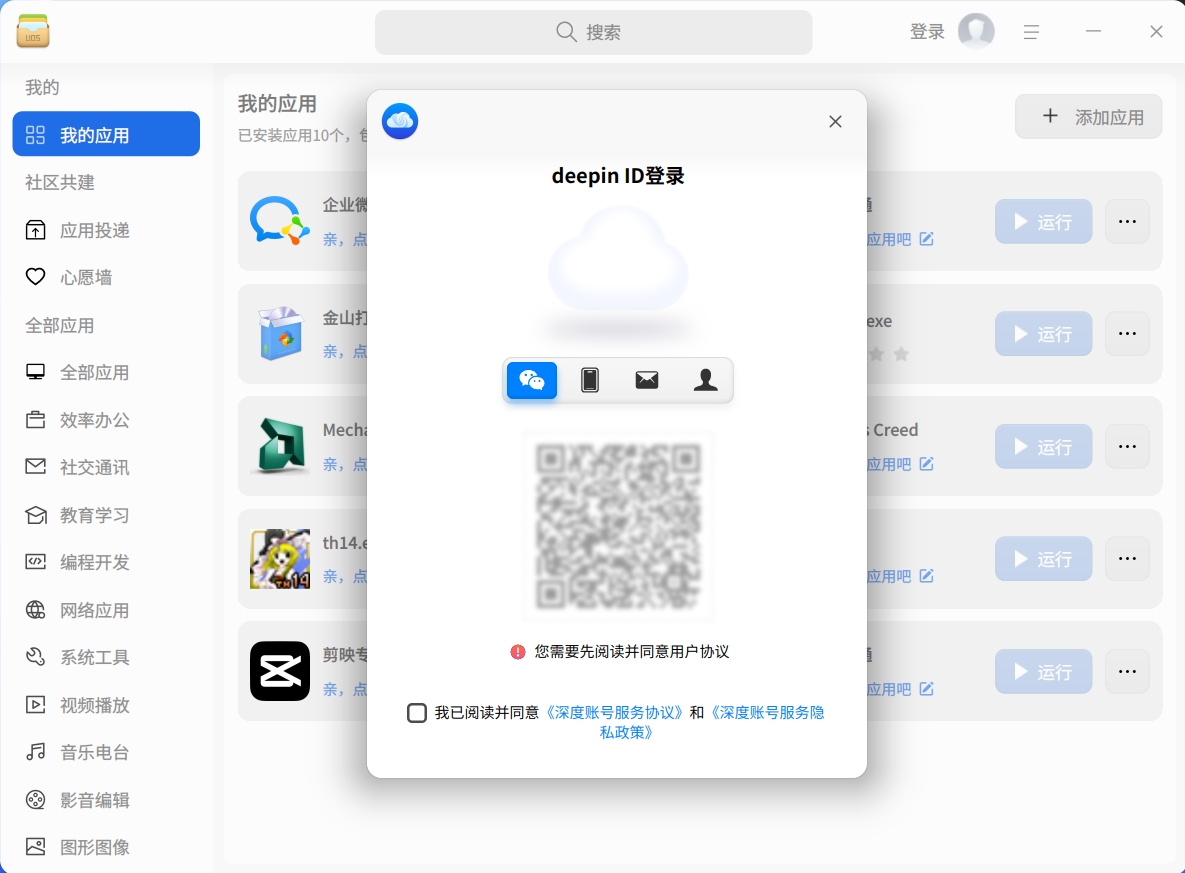Switch to phone number login tab
1185x873 pixels.
589,380
